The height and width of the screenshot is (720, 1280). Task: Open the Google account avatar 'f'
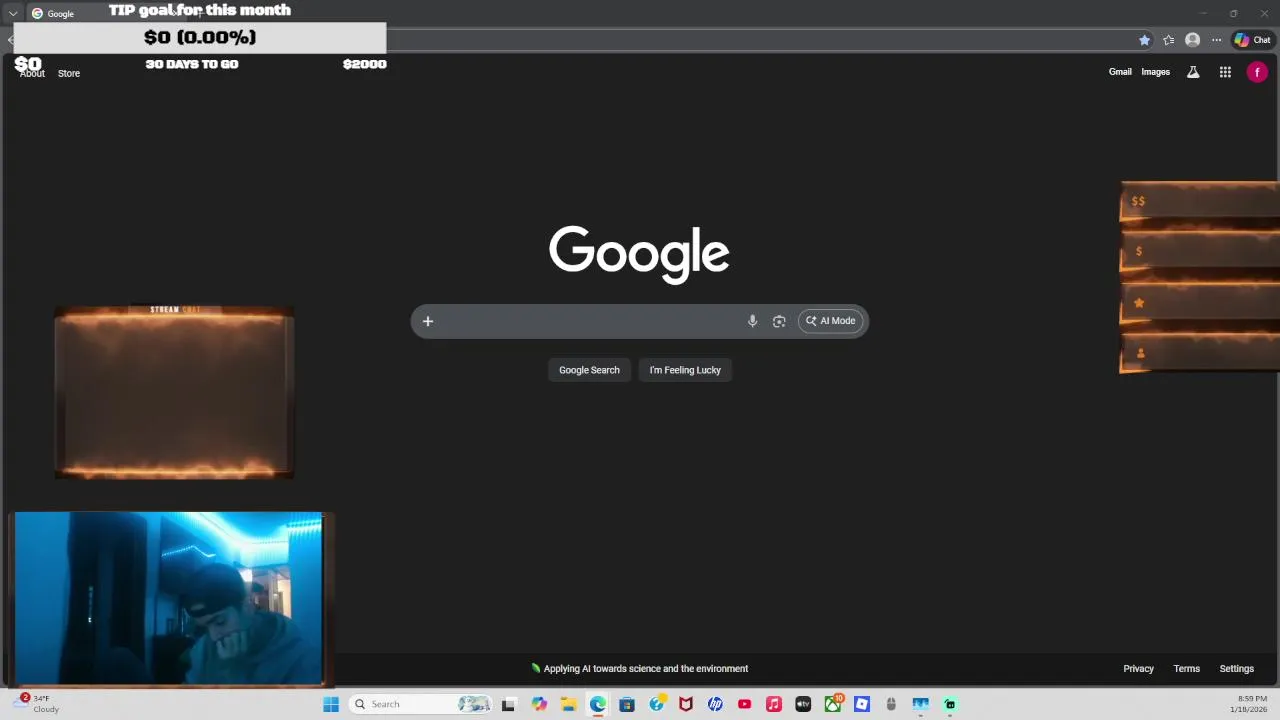point(1257,72)
